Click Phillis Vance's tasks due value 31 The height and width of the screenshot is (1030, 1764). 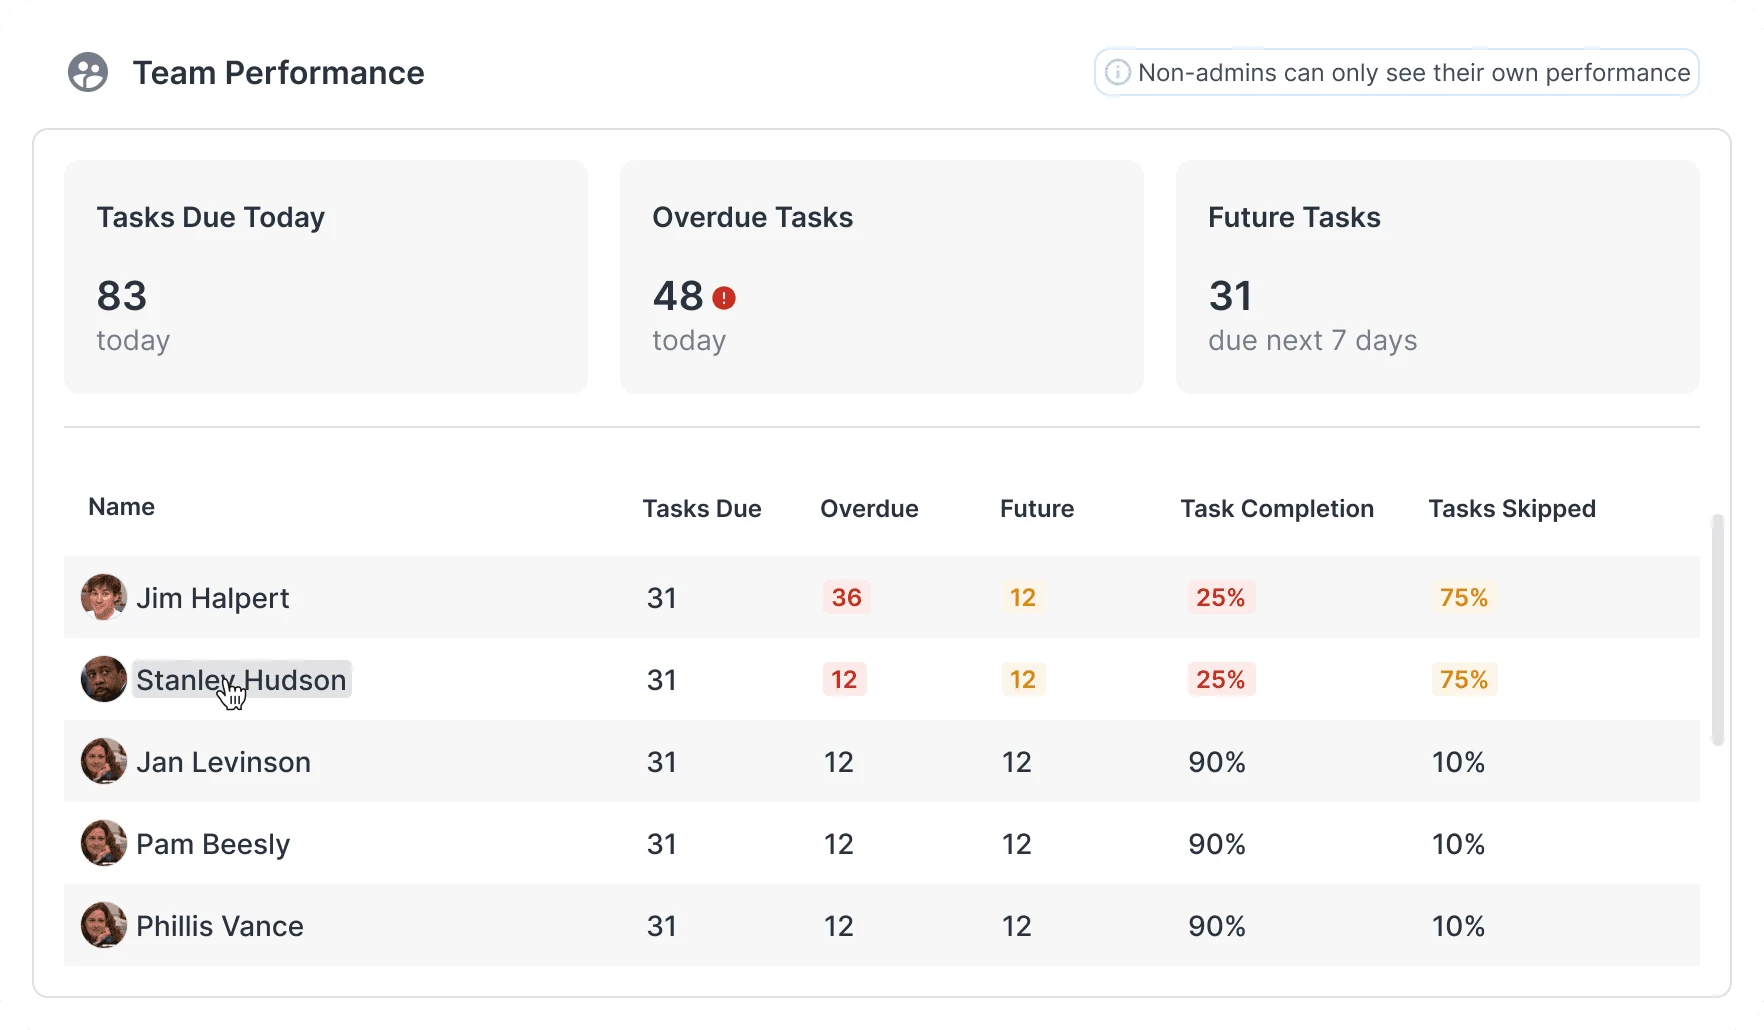coord(662,926)
